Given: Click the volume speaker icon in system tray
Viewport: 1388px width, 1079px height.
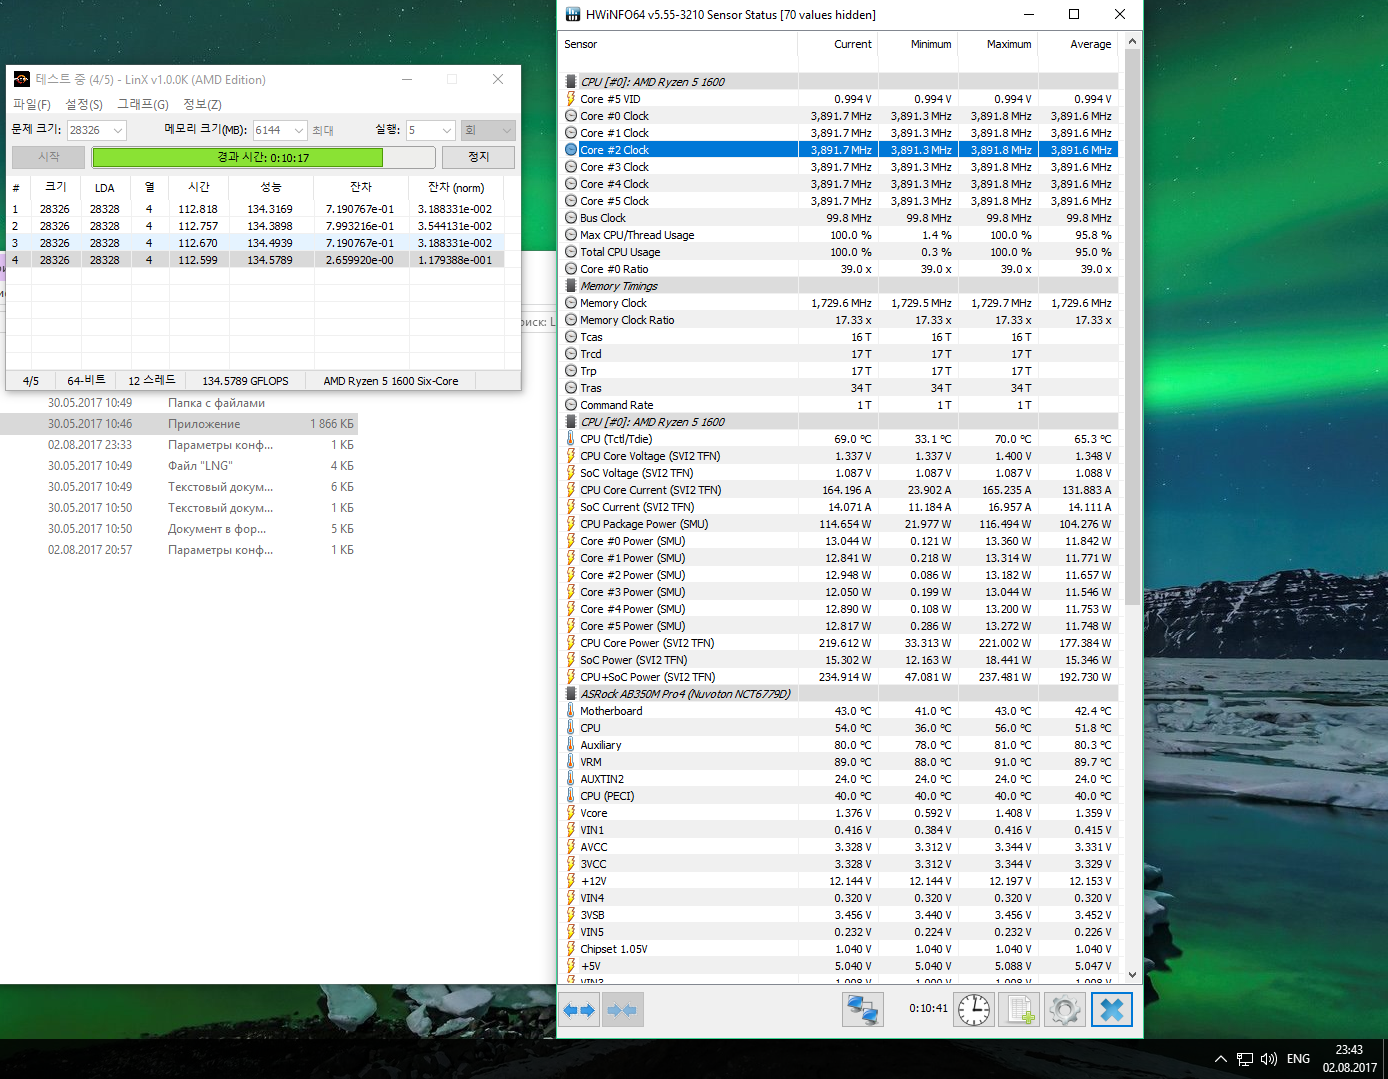Looking at the screenshot, I should coord(1269,1059).
